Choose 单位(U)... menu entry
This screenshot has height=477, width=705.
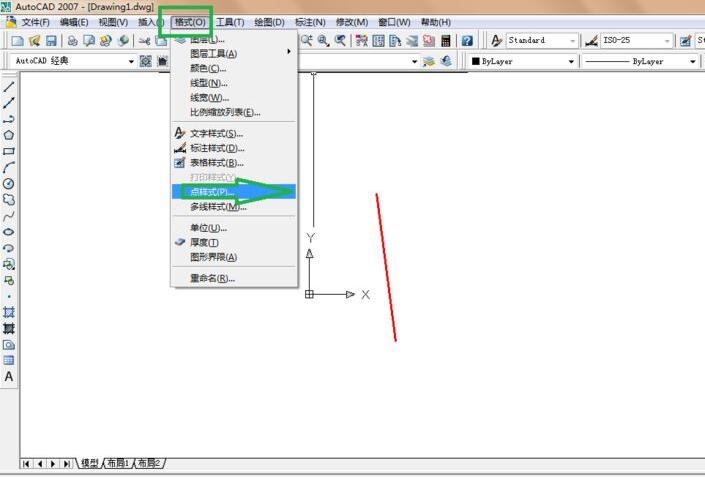click(x=234, y=228)
